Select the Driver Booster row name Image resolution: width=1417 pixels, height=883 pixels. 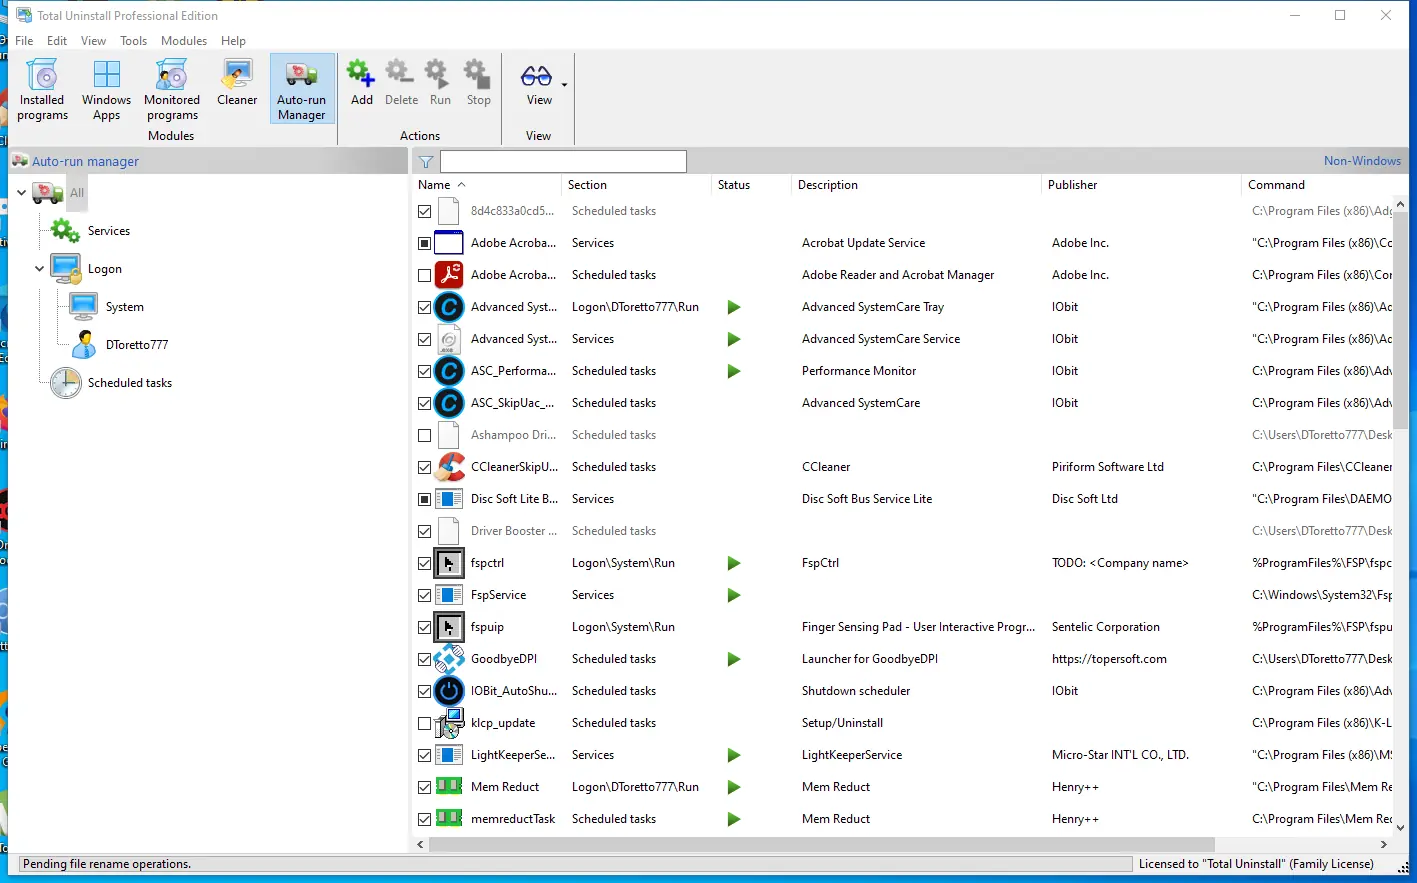514,531
